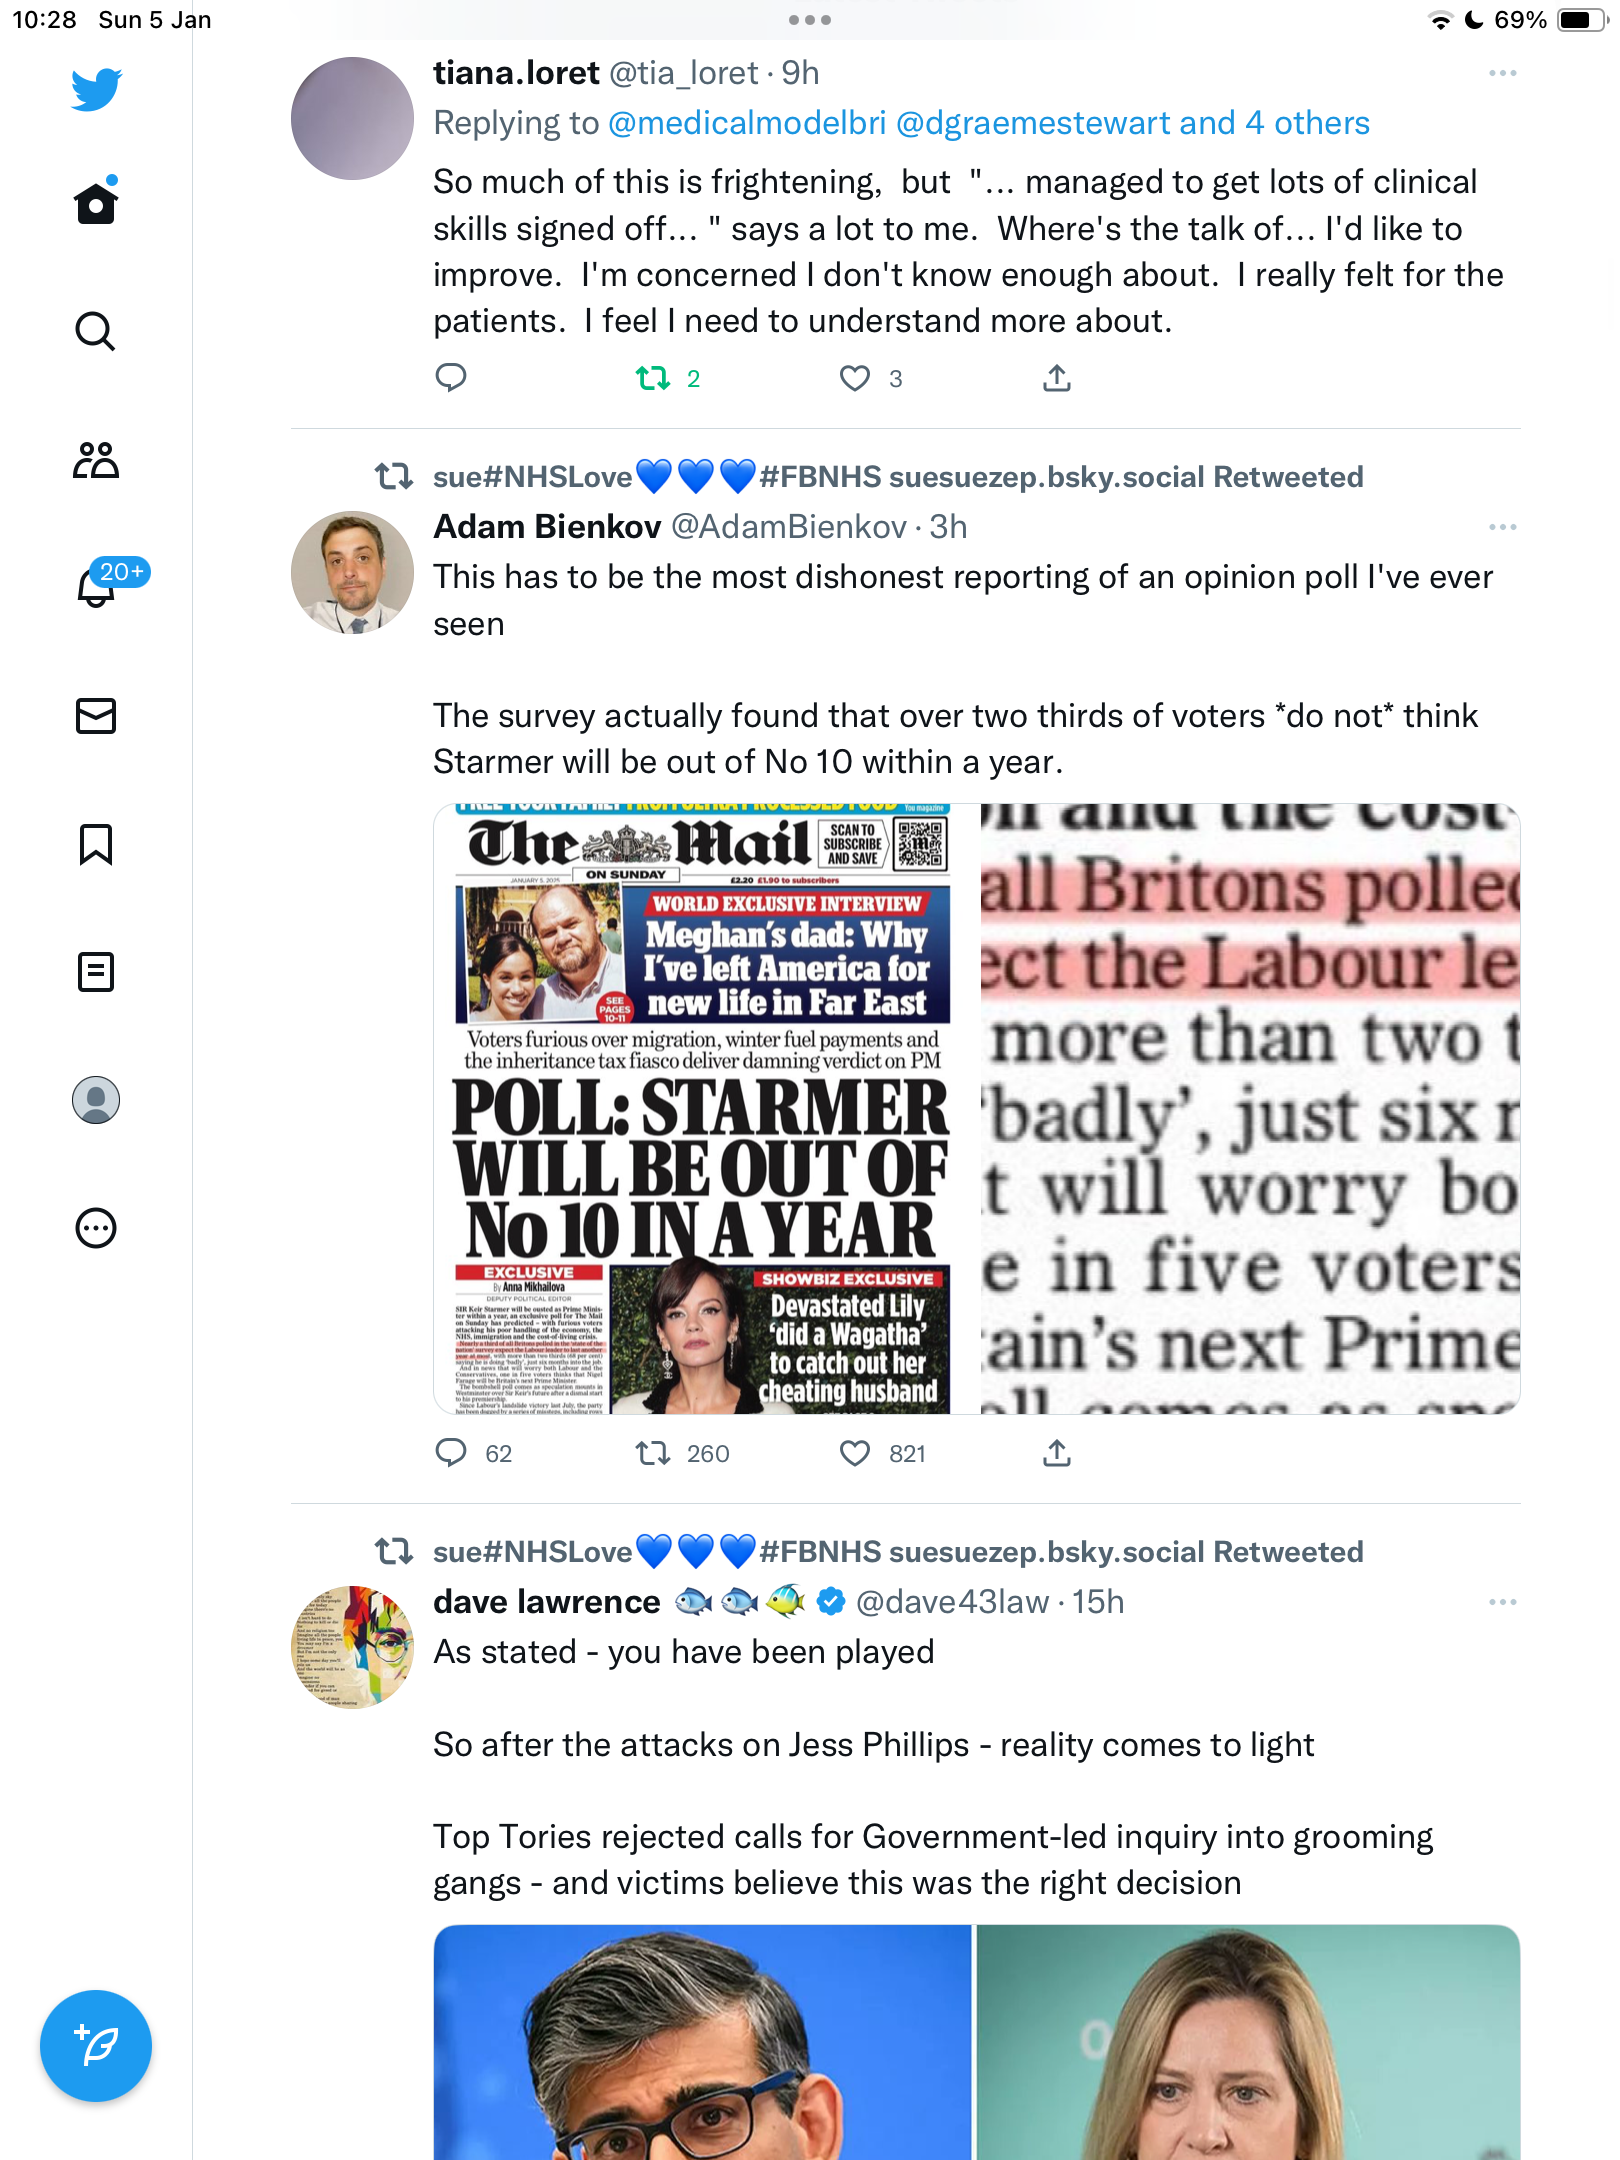Compose a new tweet with the blue button
Screen dimensions: 1620x2160
(96, 2046)
